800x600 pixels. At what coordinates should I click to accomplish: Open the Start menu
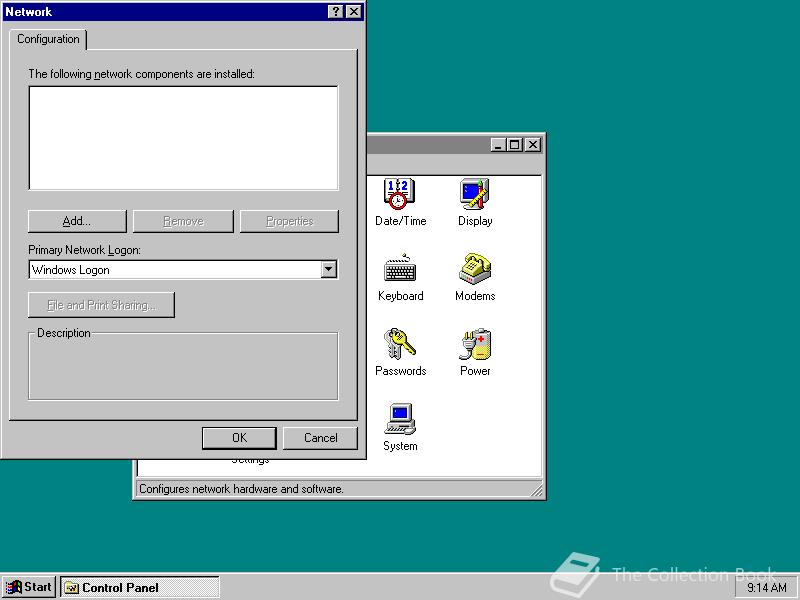point(29,587)
